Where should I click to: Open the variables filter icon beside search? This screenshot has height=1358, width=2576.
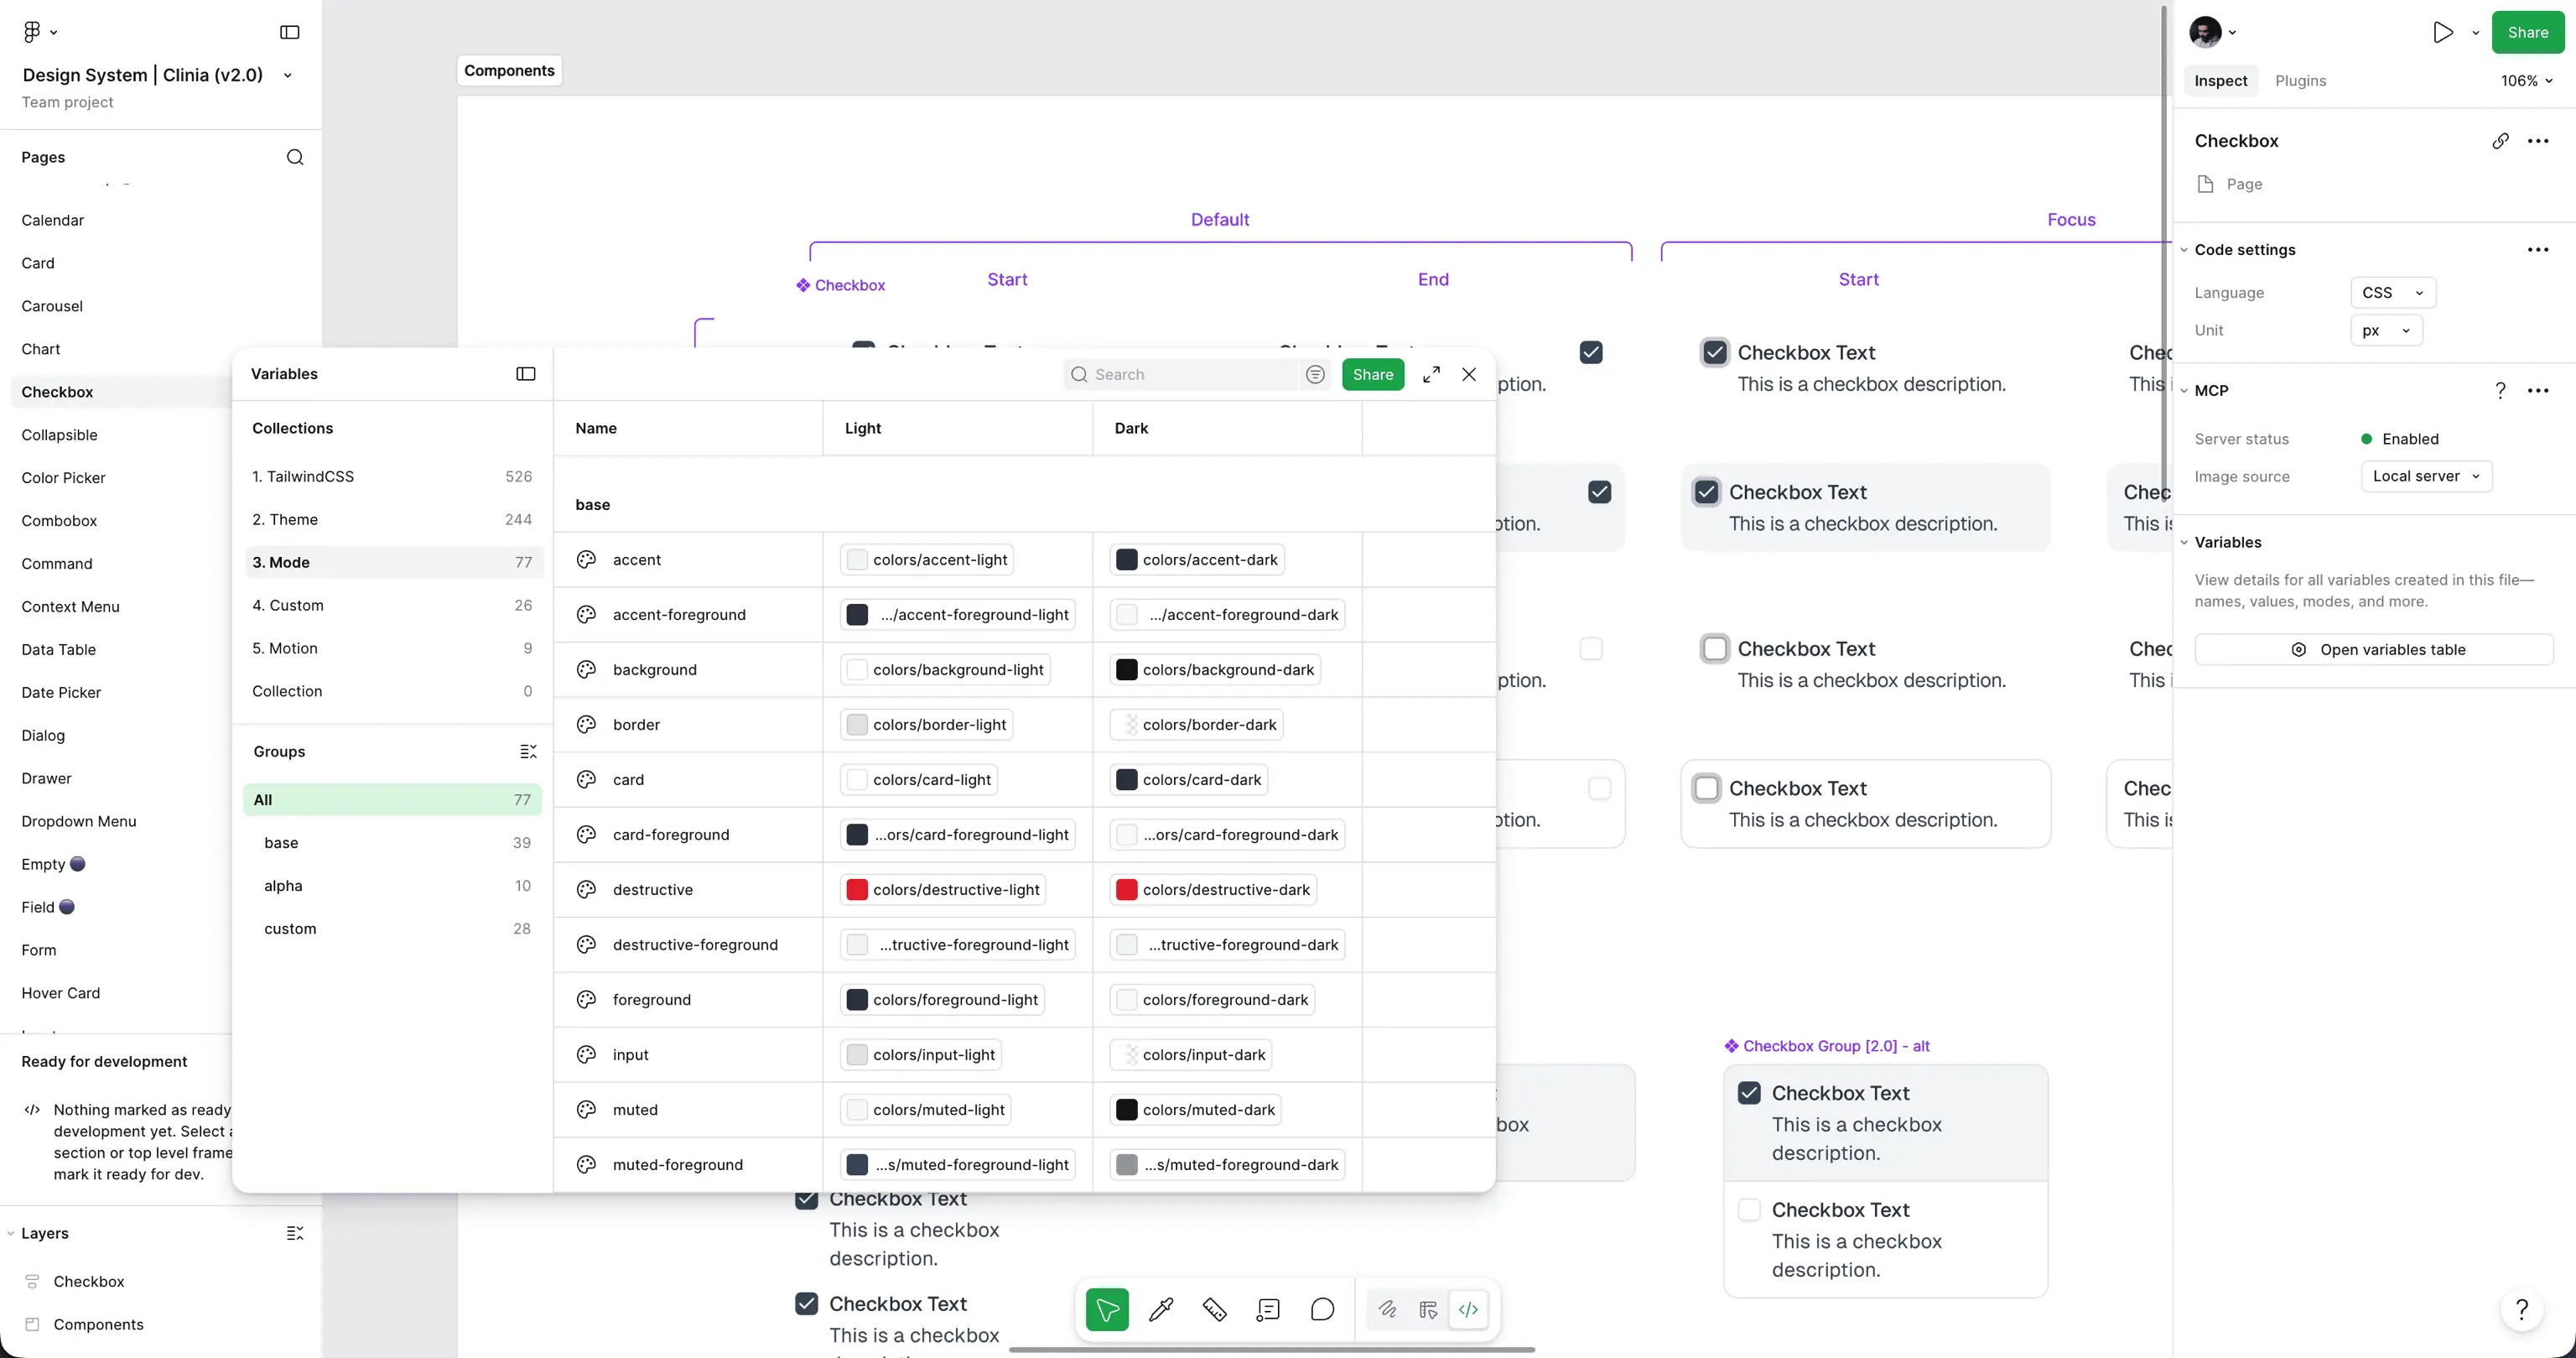[1315, 374]
